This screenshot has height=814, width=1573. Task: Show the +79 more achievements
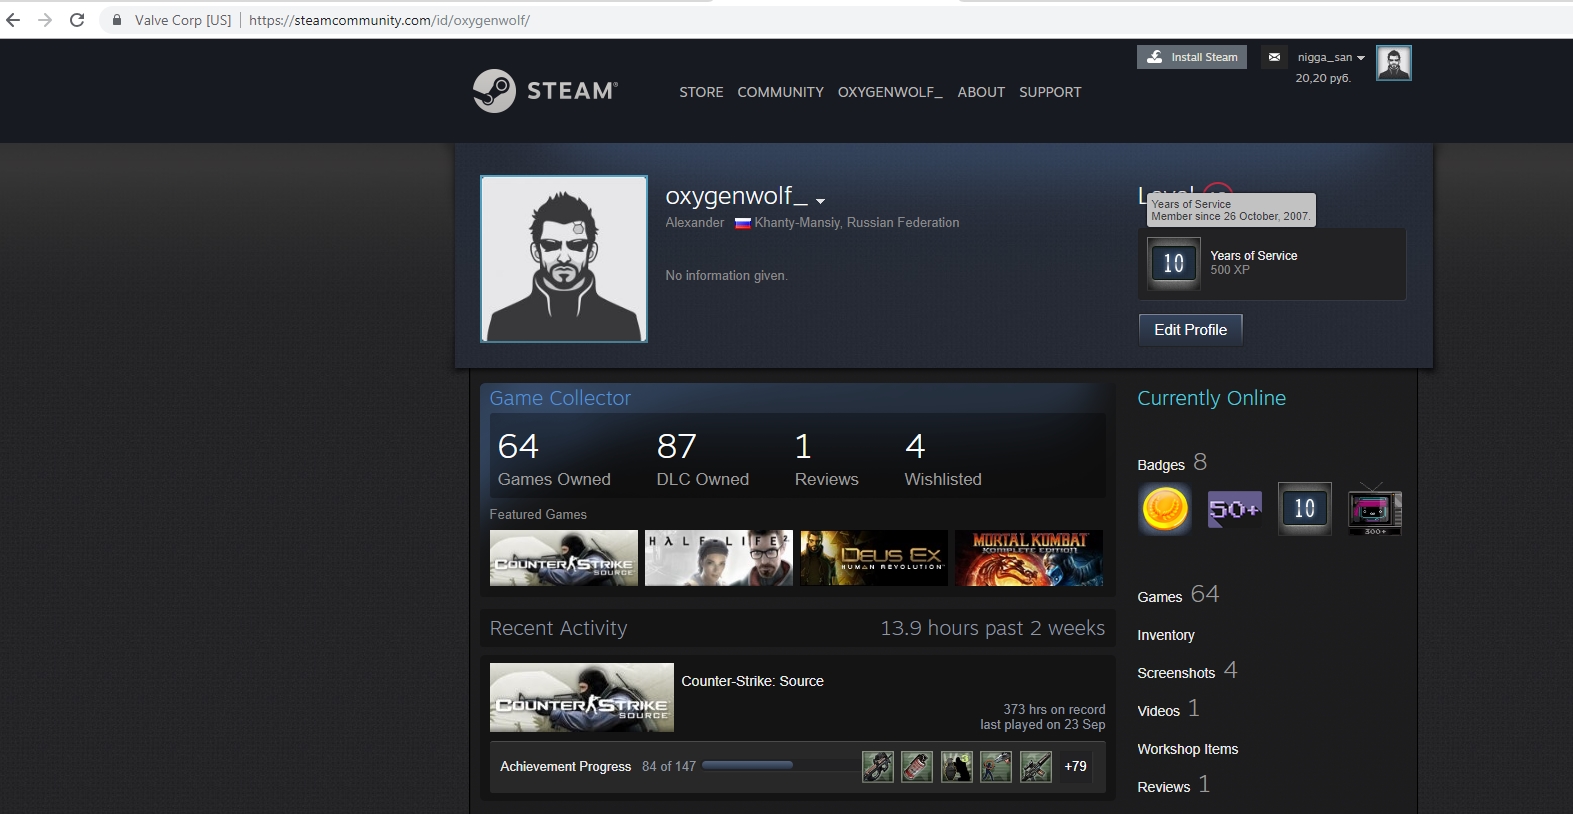coord(1075,767)
